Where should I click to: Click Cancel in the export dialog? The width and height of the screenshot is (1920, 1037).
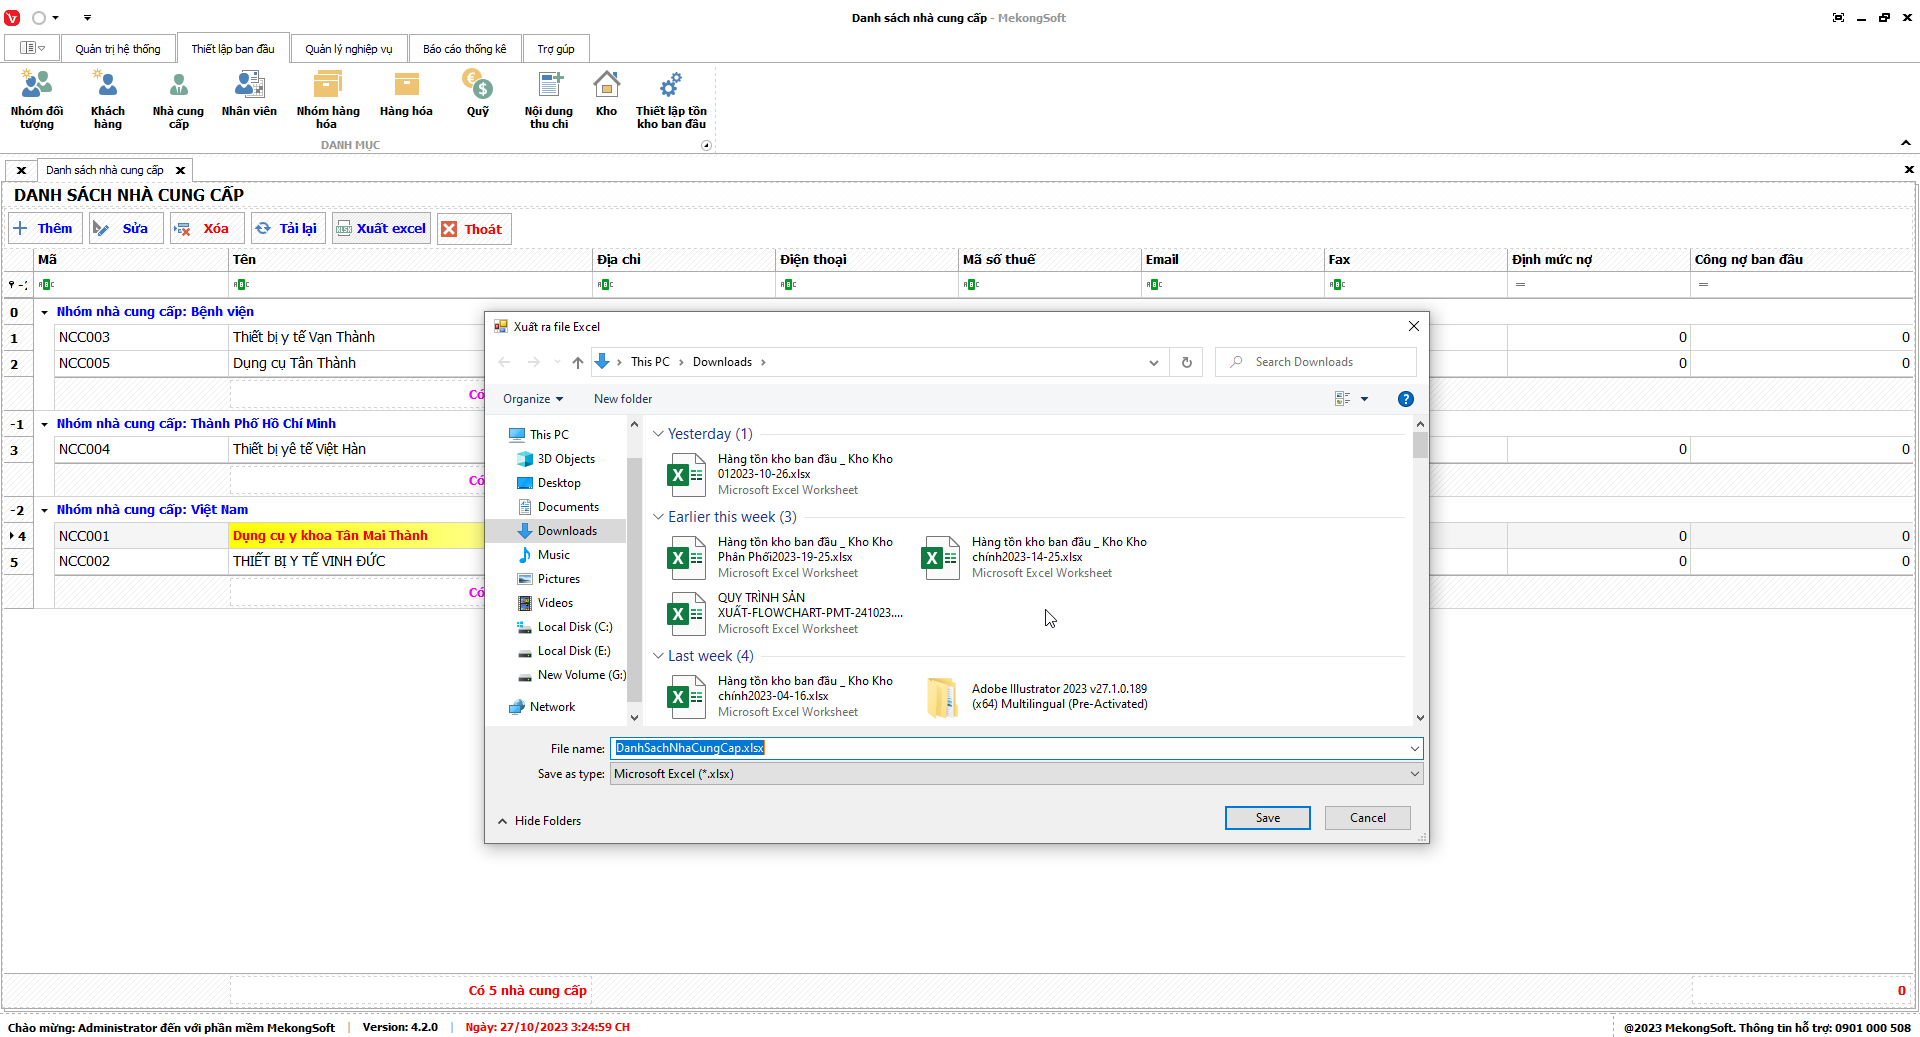[1367, 818]
